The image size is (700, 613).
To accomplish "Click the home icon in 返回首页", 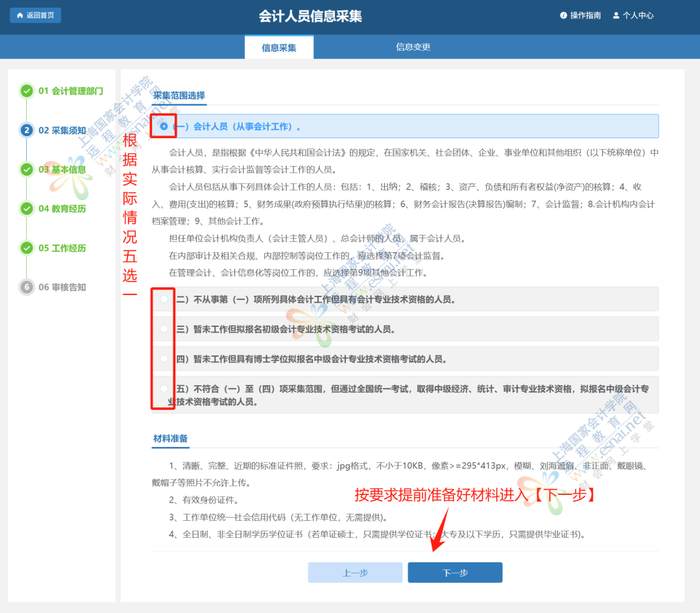I will point(20,16).
